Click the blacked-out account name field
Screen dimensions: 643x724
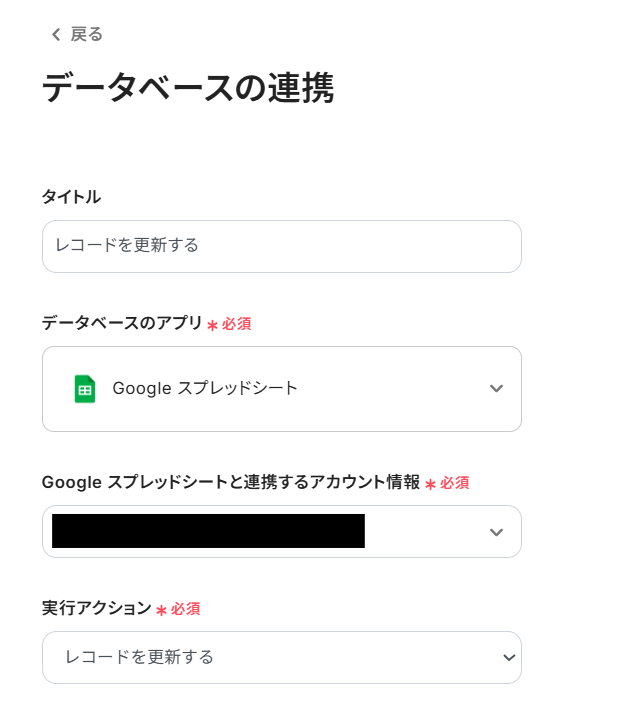208,531
